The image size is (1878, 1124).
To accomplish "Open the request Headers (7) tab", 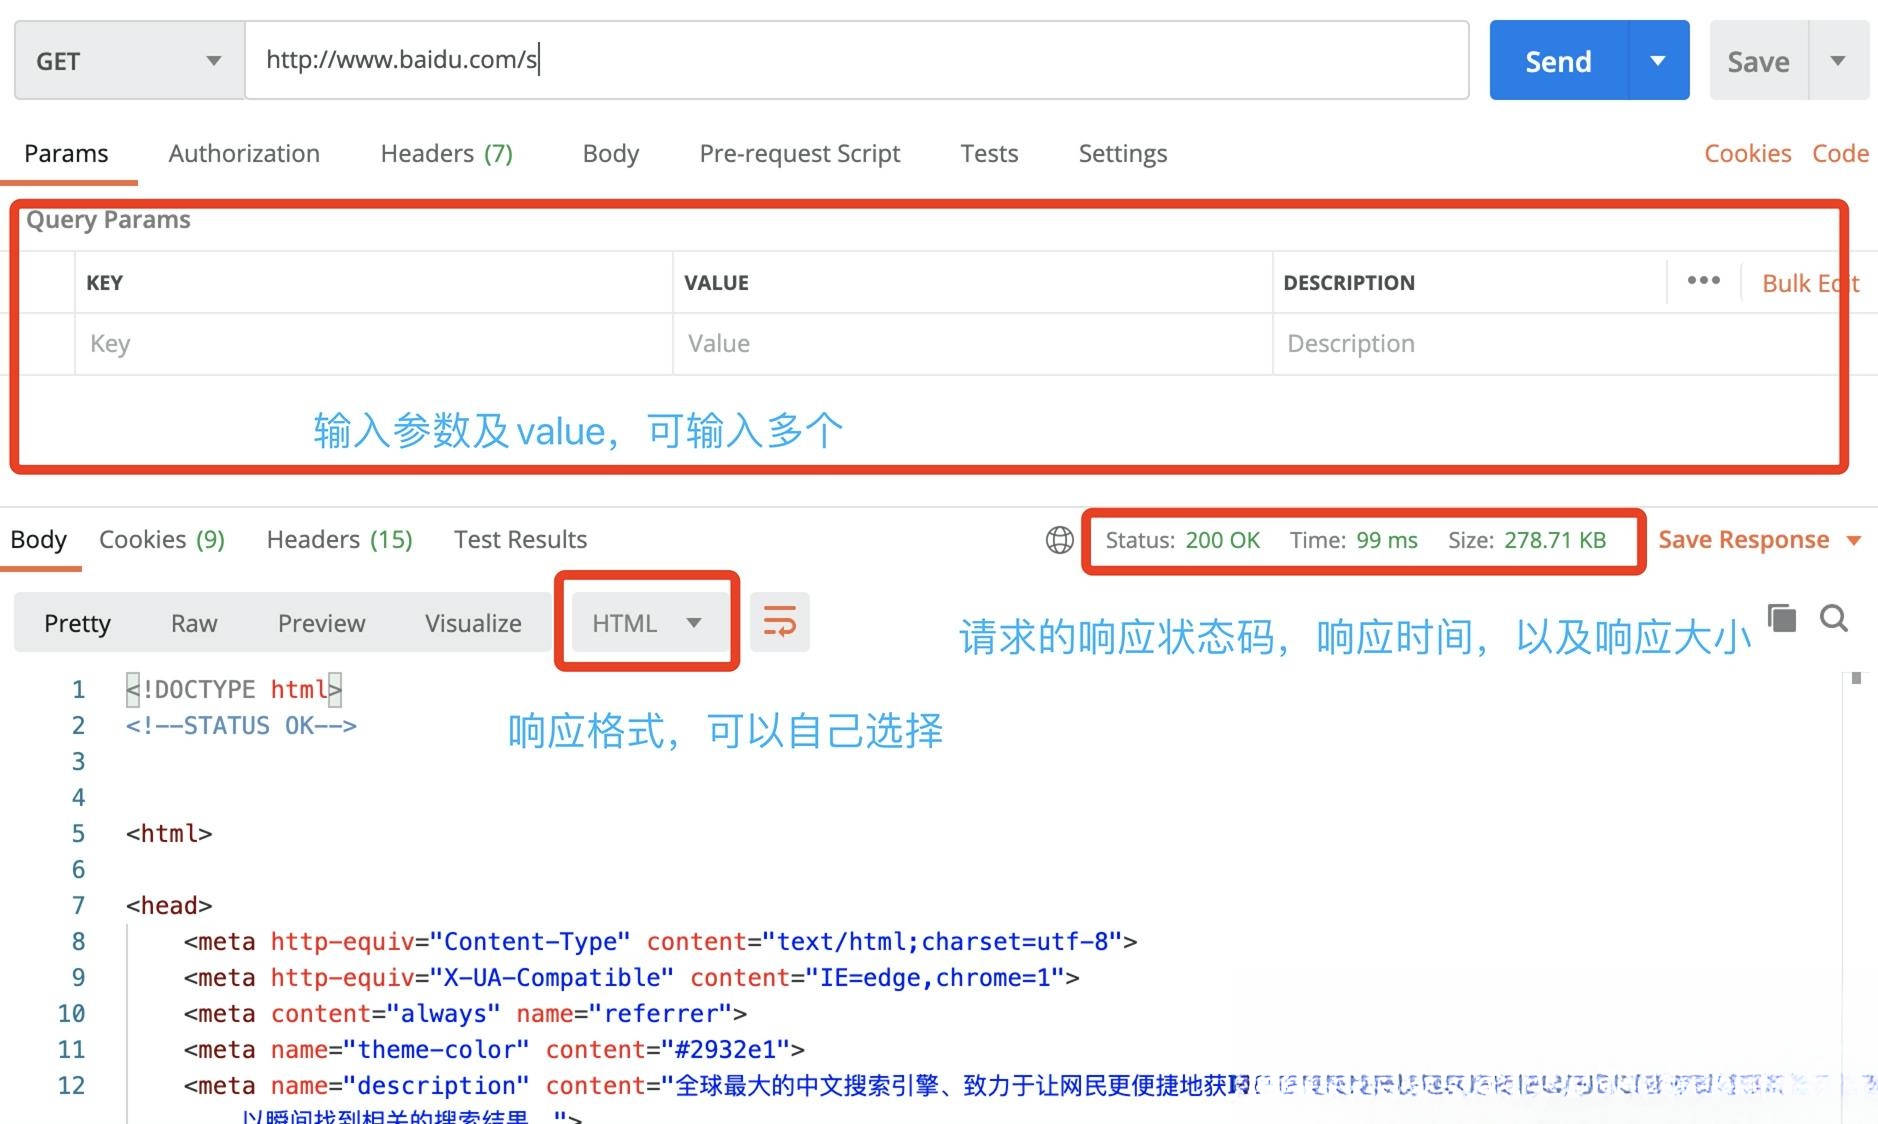I will 446,153.
